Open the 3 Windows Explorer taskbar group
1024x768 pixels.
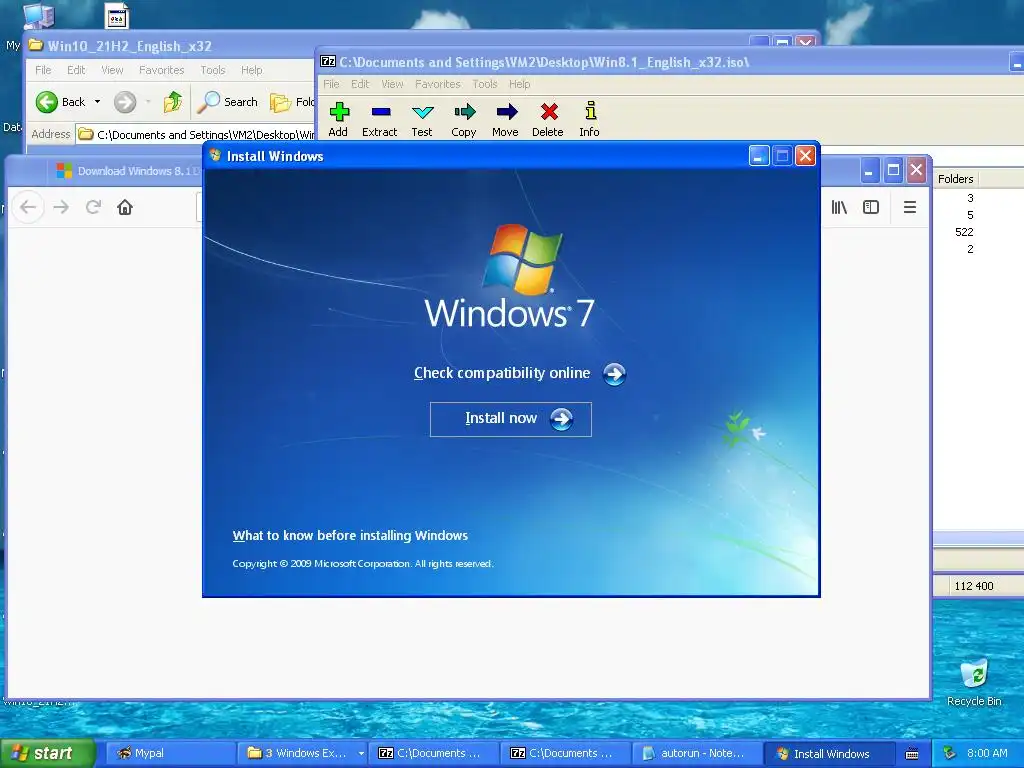pos(302,754)
